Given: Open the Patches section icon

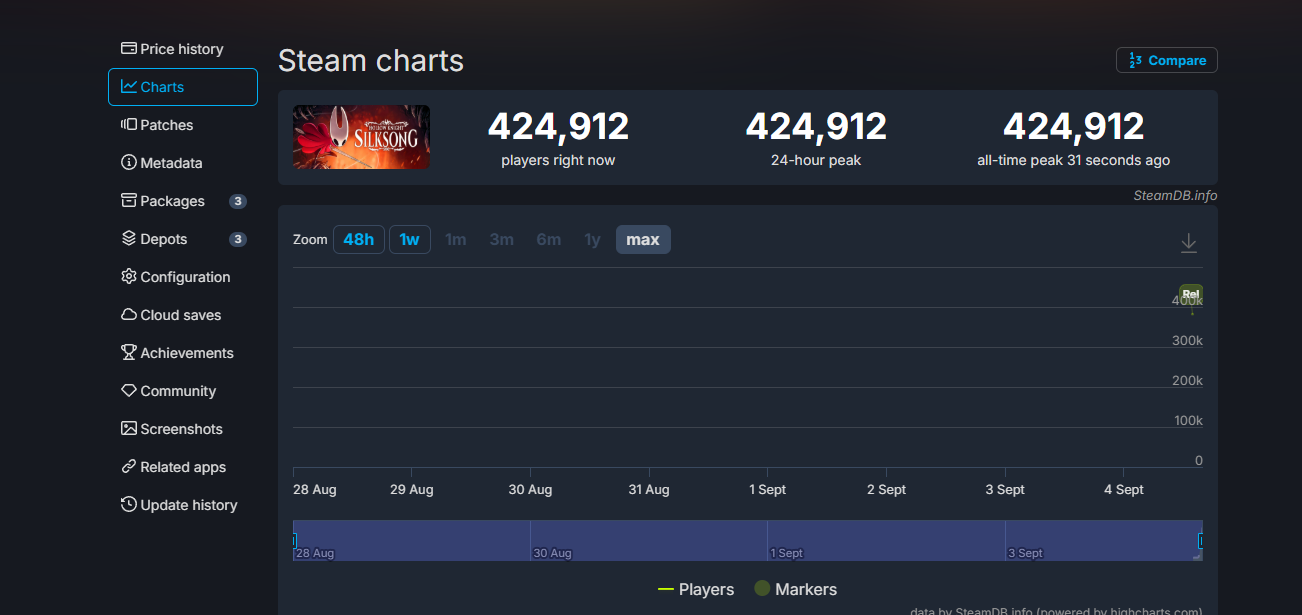Looking at the screenshot, I should (129, 125).
